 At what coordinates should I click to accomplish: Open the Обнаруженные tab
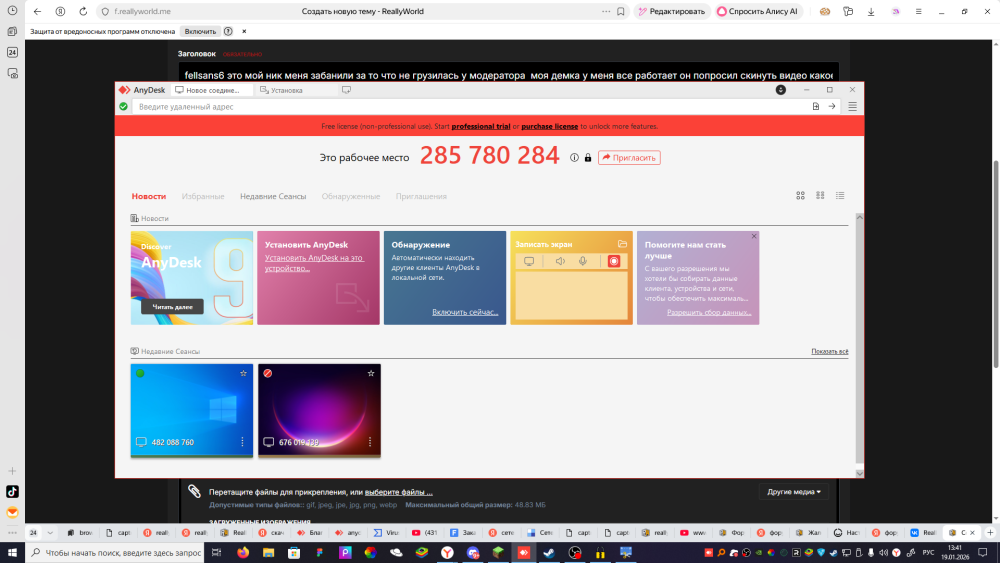pos(351,196)
